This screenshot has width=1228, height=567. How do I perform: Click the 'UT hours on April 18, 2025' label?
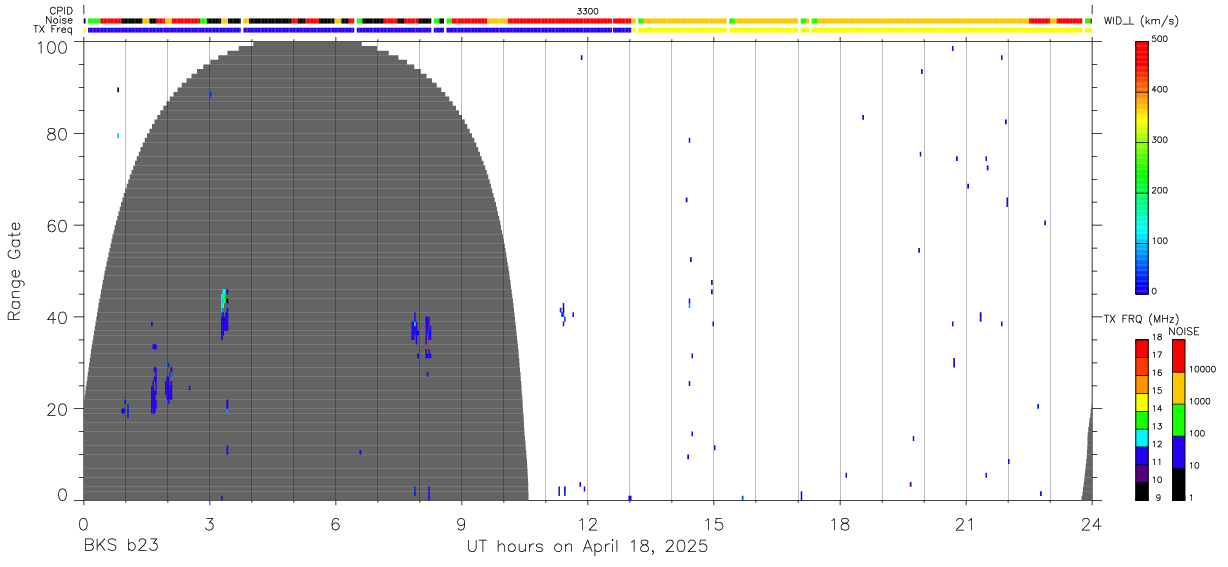pos(587,547)
